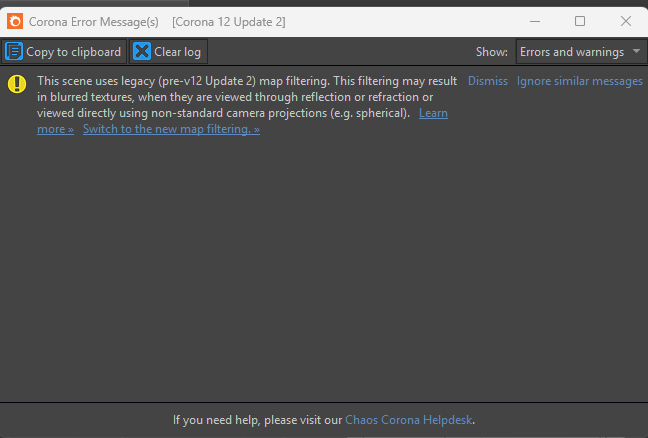
Task: Minimize the Corona Error Messages window
Action: (x=535, y=21)
